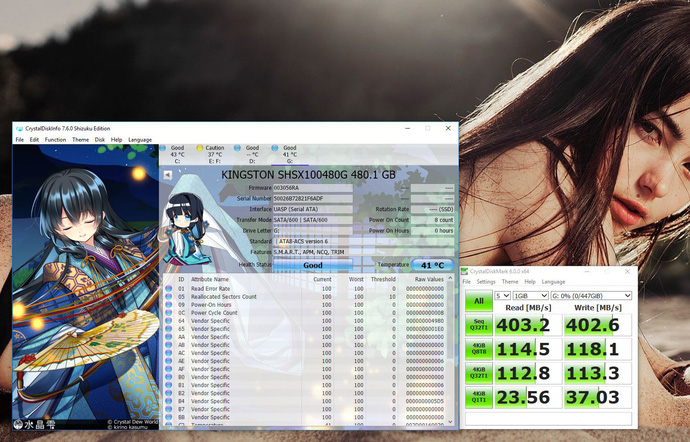Open the test count dropdown showing 5
Viewport: 690px width, 442px height.
[503, 296]
